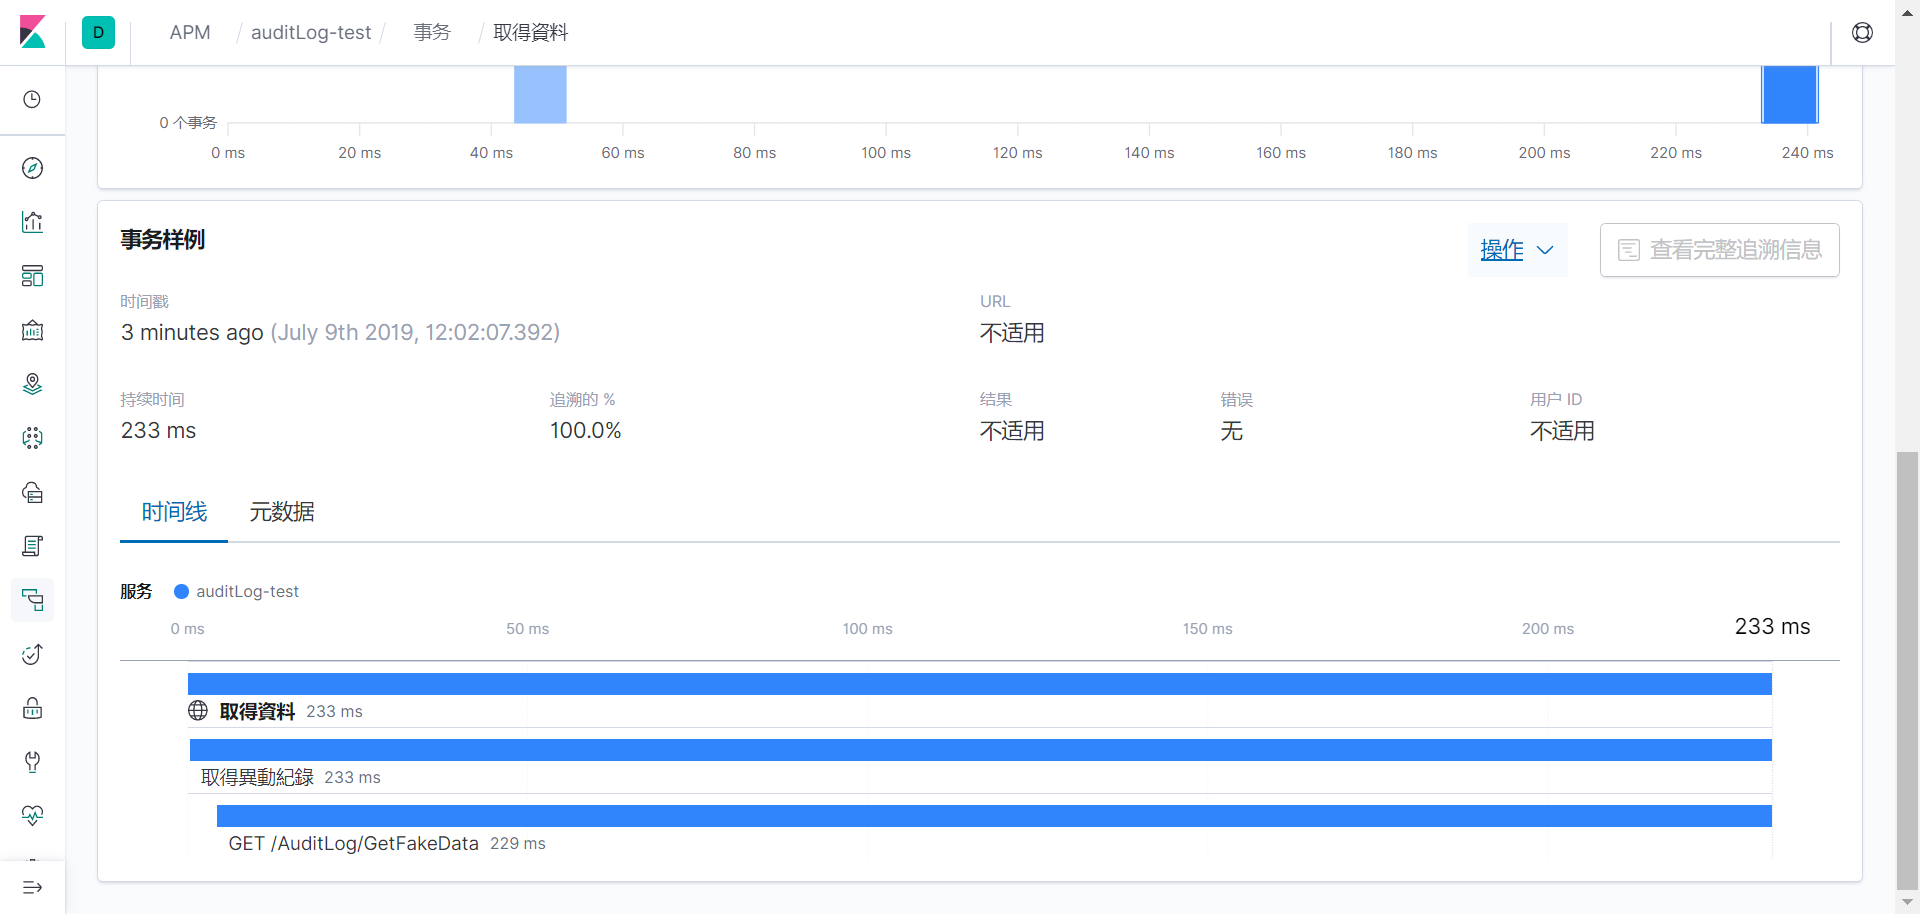Click the 查看完整追溯信息 button

tap(1719, 250)
